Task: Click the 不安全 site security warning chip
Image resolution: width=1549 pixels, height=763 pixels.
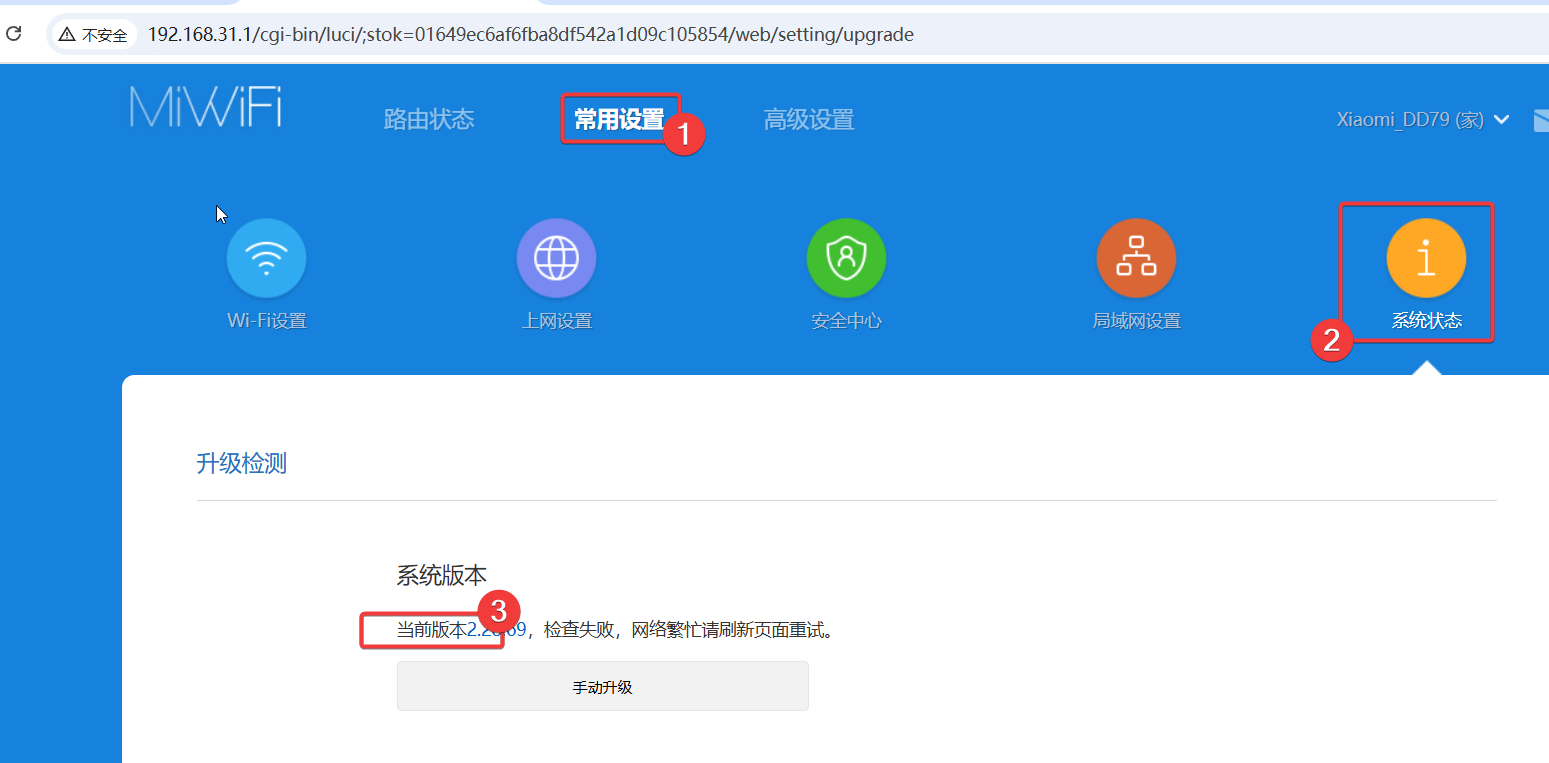Action: pyautogui.click(x=93, y=35)
